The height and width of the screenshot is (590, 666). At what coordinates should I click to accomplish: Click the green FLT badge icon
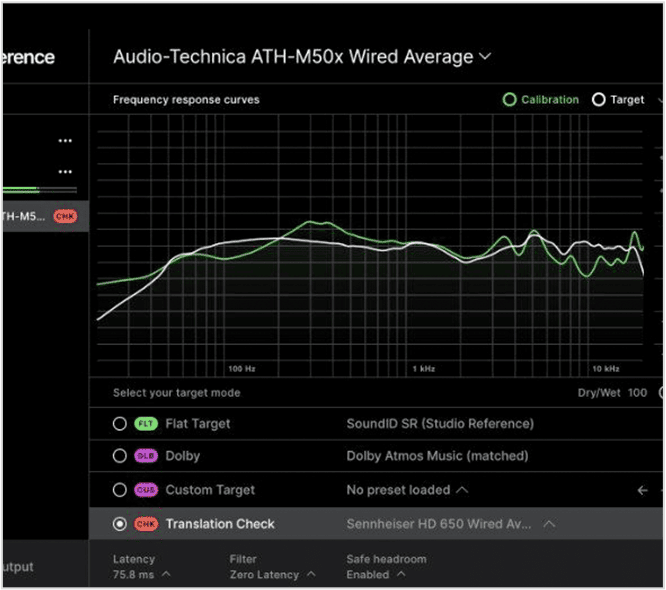coord(146,424)
